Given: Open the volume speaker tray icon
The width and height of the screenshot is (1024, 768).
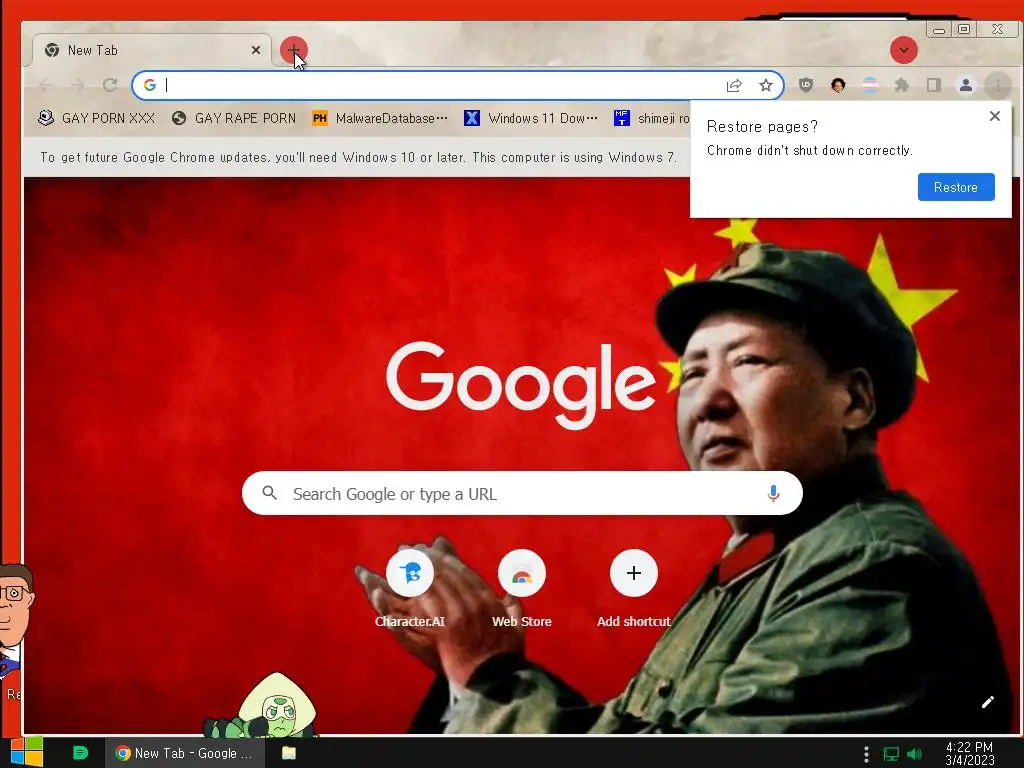Looking at the screenshot, I should pyautogui.click(x=914, y=754).
